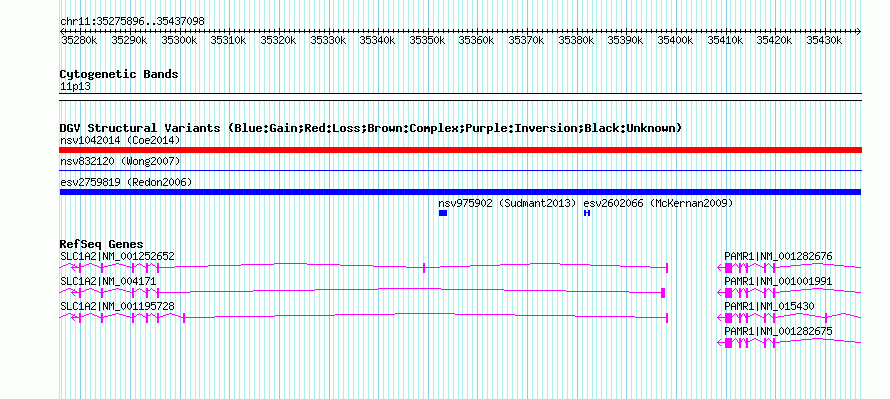This screenshot has height=399, width=890.
Task: Click the esv2602066 (McKernan2009) label
Action: [x=658, y=203]
